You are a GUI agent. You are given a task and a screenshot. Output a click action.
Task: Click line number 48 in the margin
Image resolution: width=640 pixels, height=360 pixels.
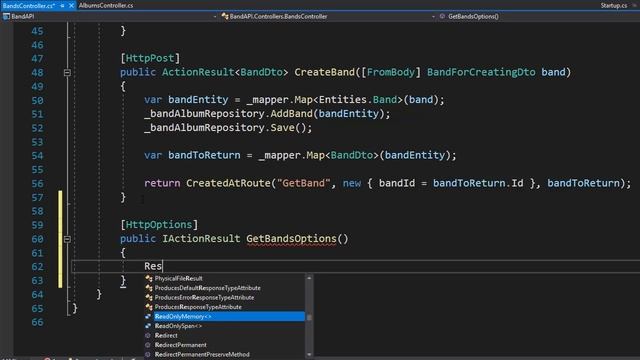click(x=37, y=72)
